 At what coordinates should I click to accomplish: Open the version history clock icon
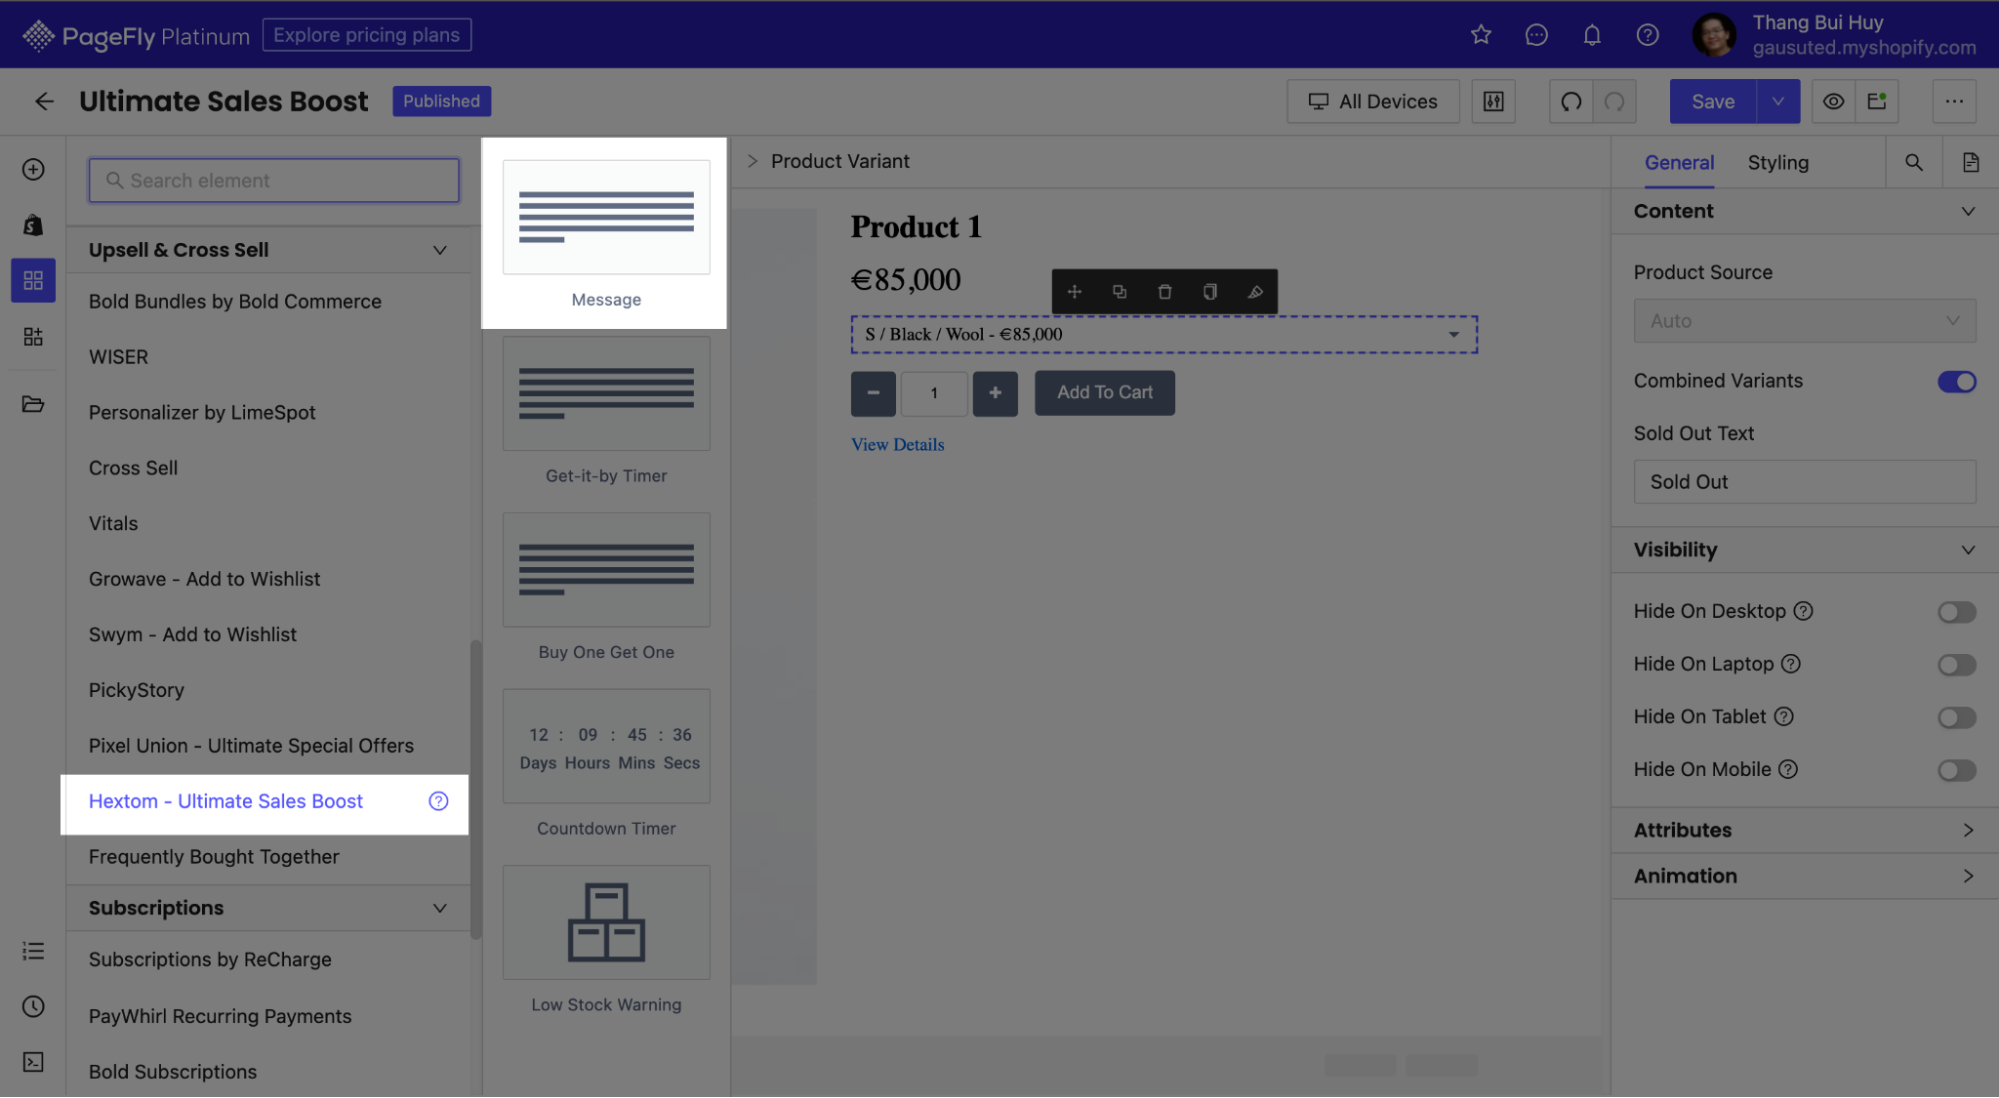[33, 1006]
